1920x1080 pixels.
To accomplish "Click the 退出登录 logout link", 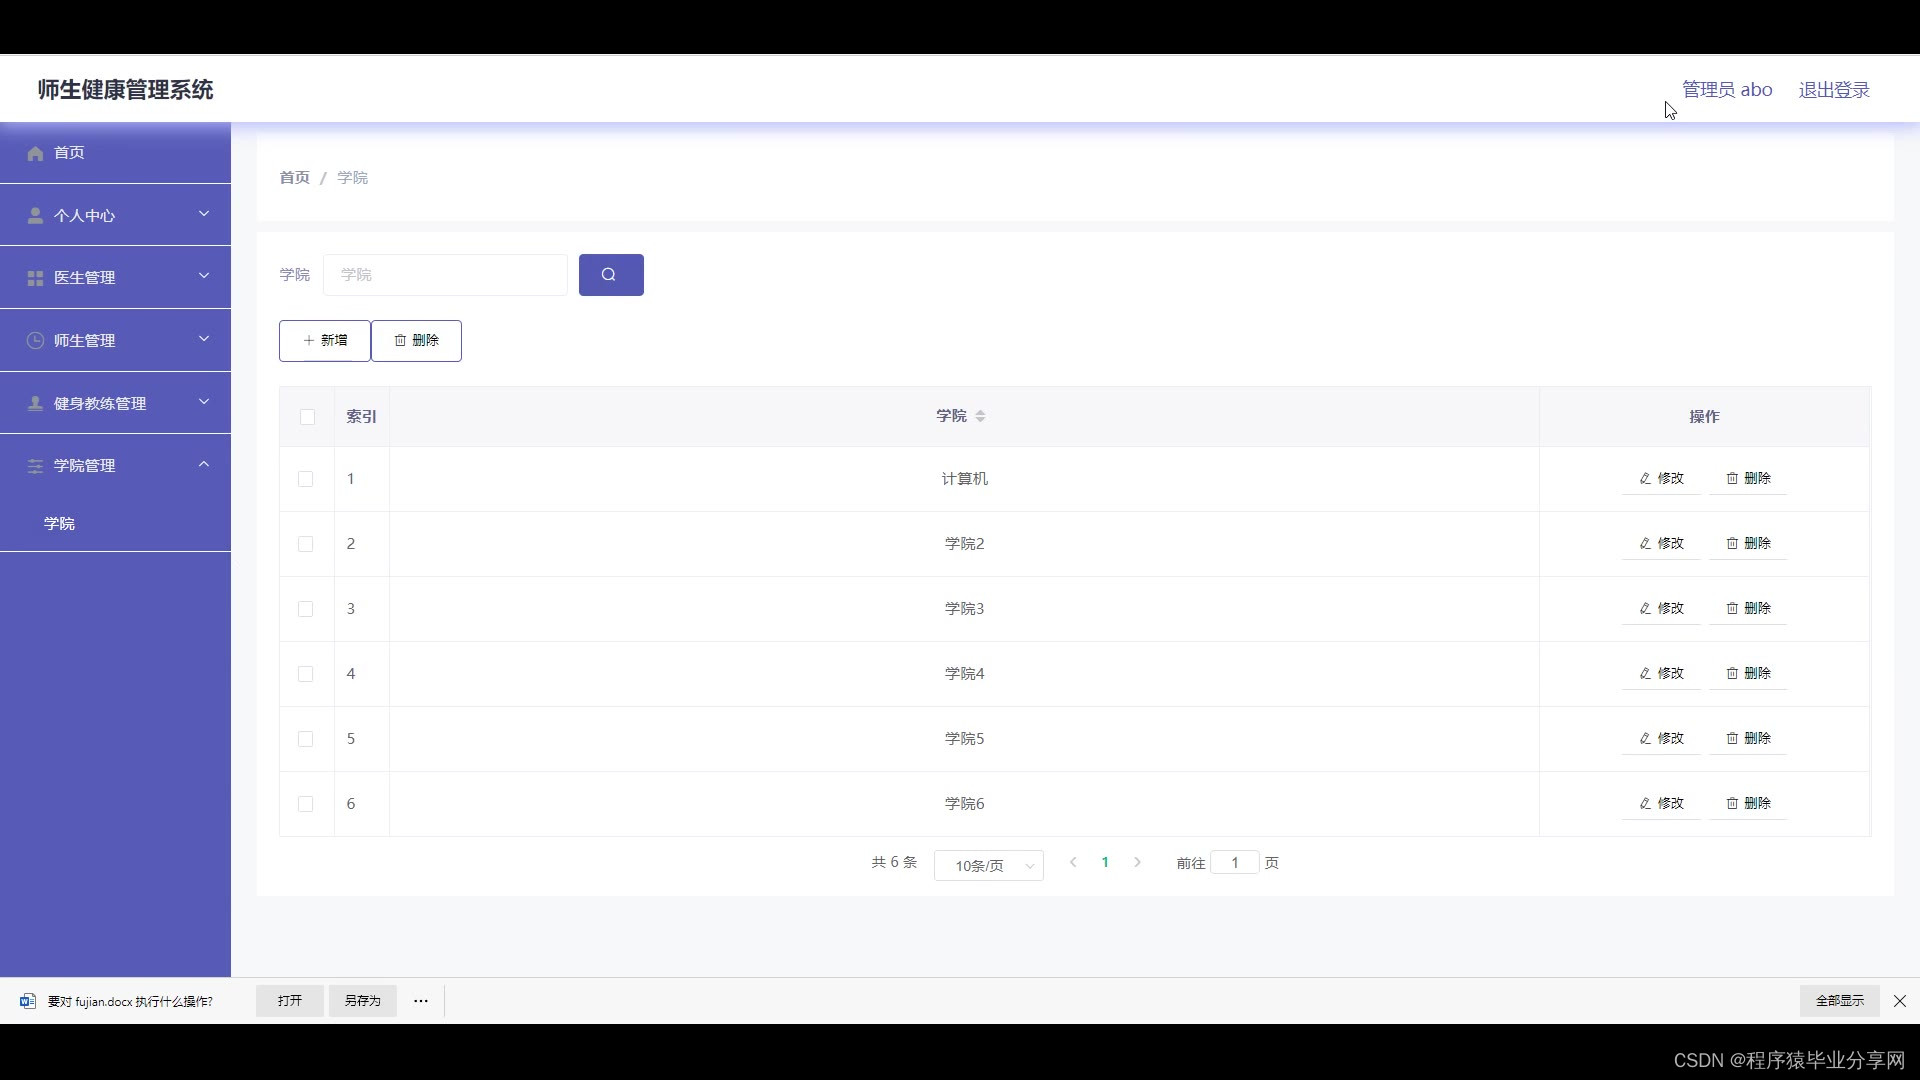I will point(1833,90).
